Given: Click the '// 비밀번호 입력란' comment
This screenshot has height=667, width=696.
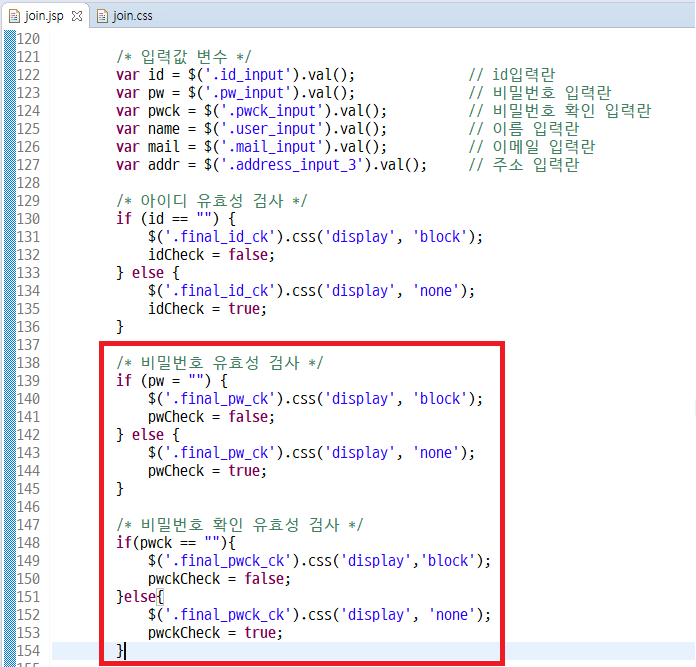Looking at the screenshot, I should tap(540, 93).
